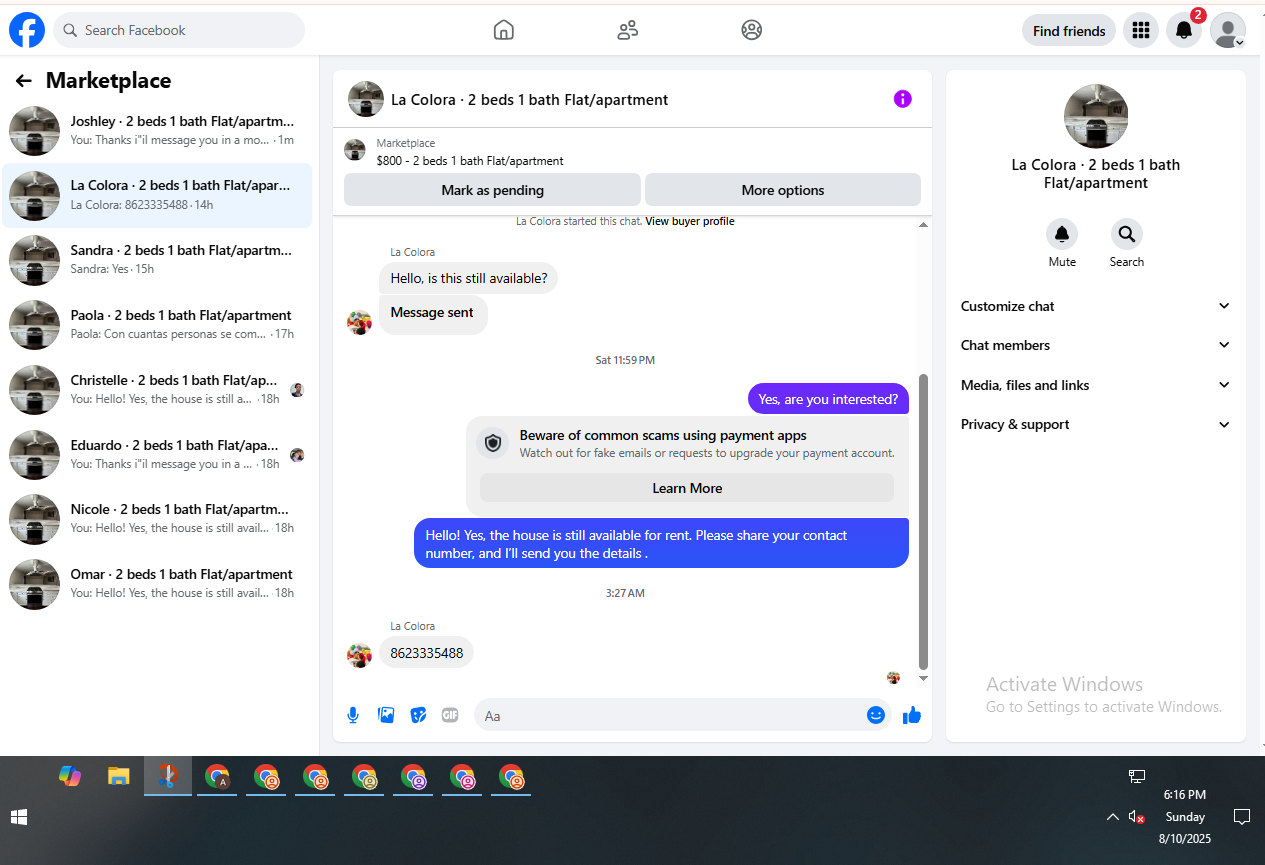The image size is (1265, 865).
Task: Click the large listing thumbnail in right panel
Action: click(1096, 116)
